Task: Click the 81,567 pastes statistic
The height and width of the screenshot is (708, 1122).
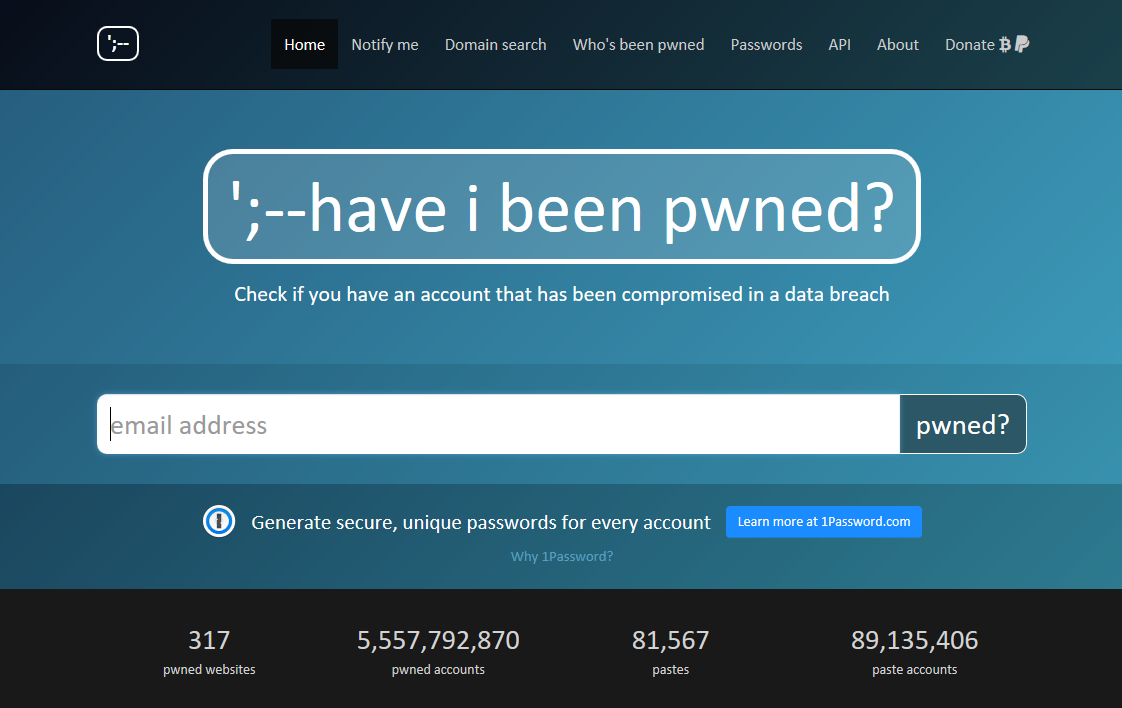Action: [x=670, y=651]
